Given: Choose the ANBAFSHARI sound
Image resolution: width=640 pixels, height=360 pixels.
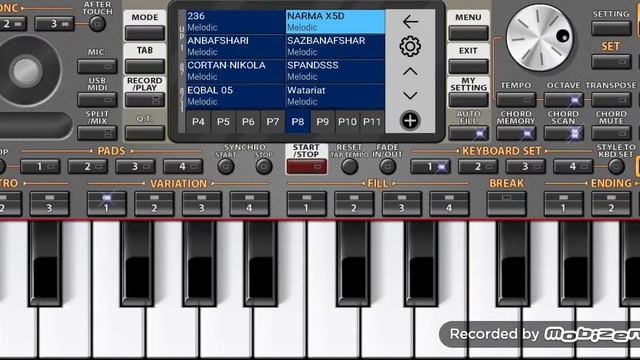Looking at the screenshot, I should pos(235,46).
